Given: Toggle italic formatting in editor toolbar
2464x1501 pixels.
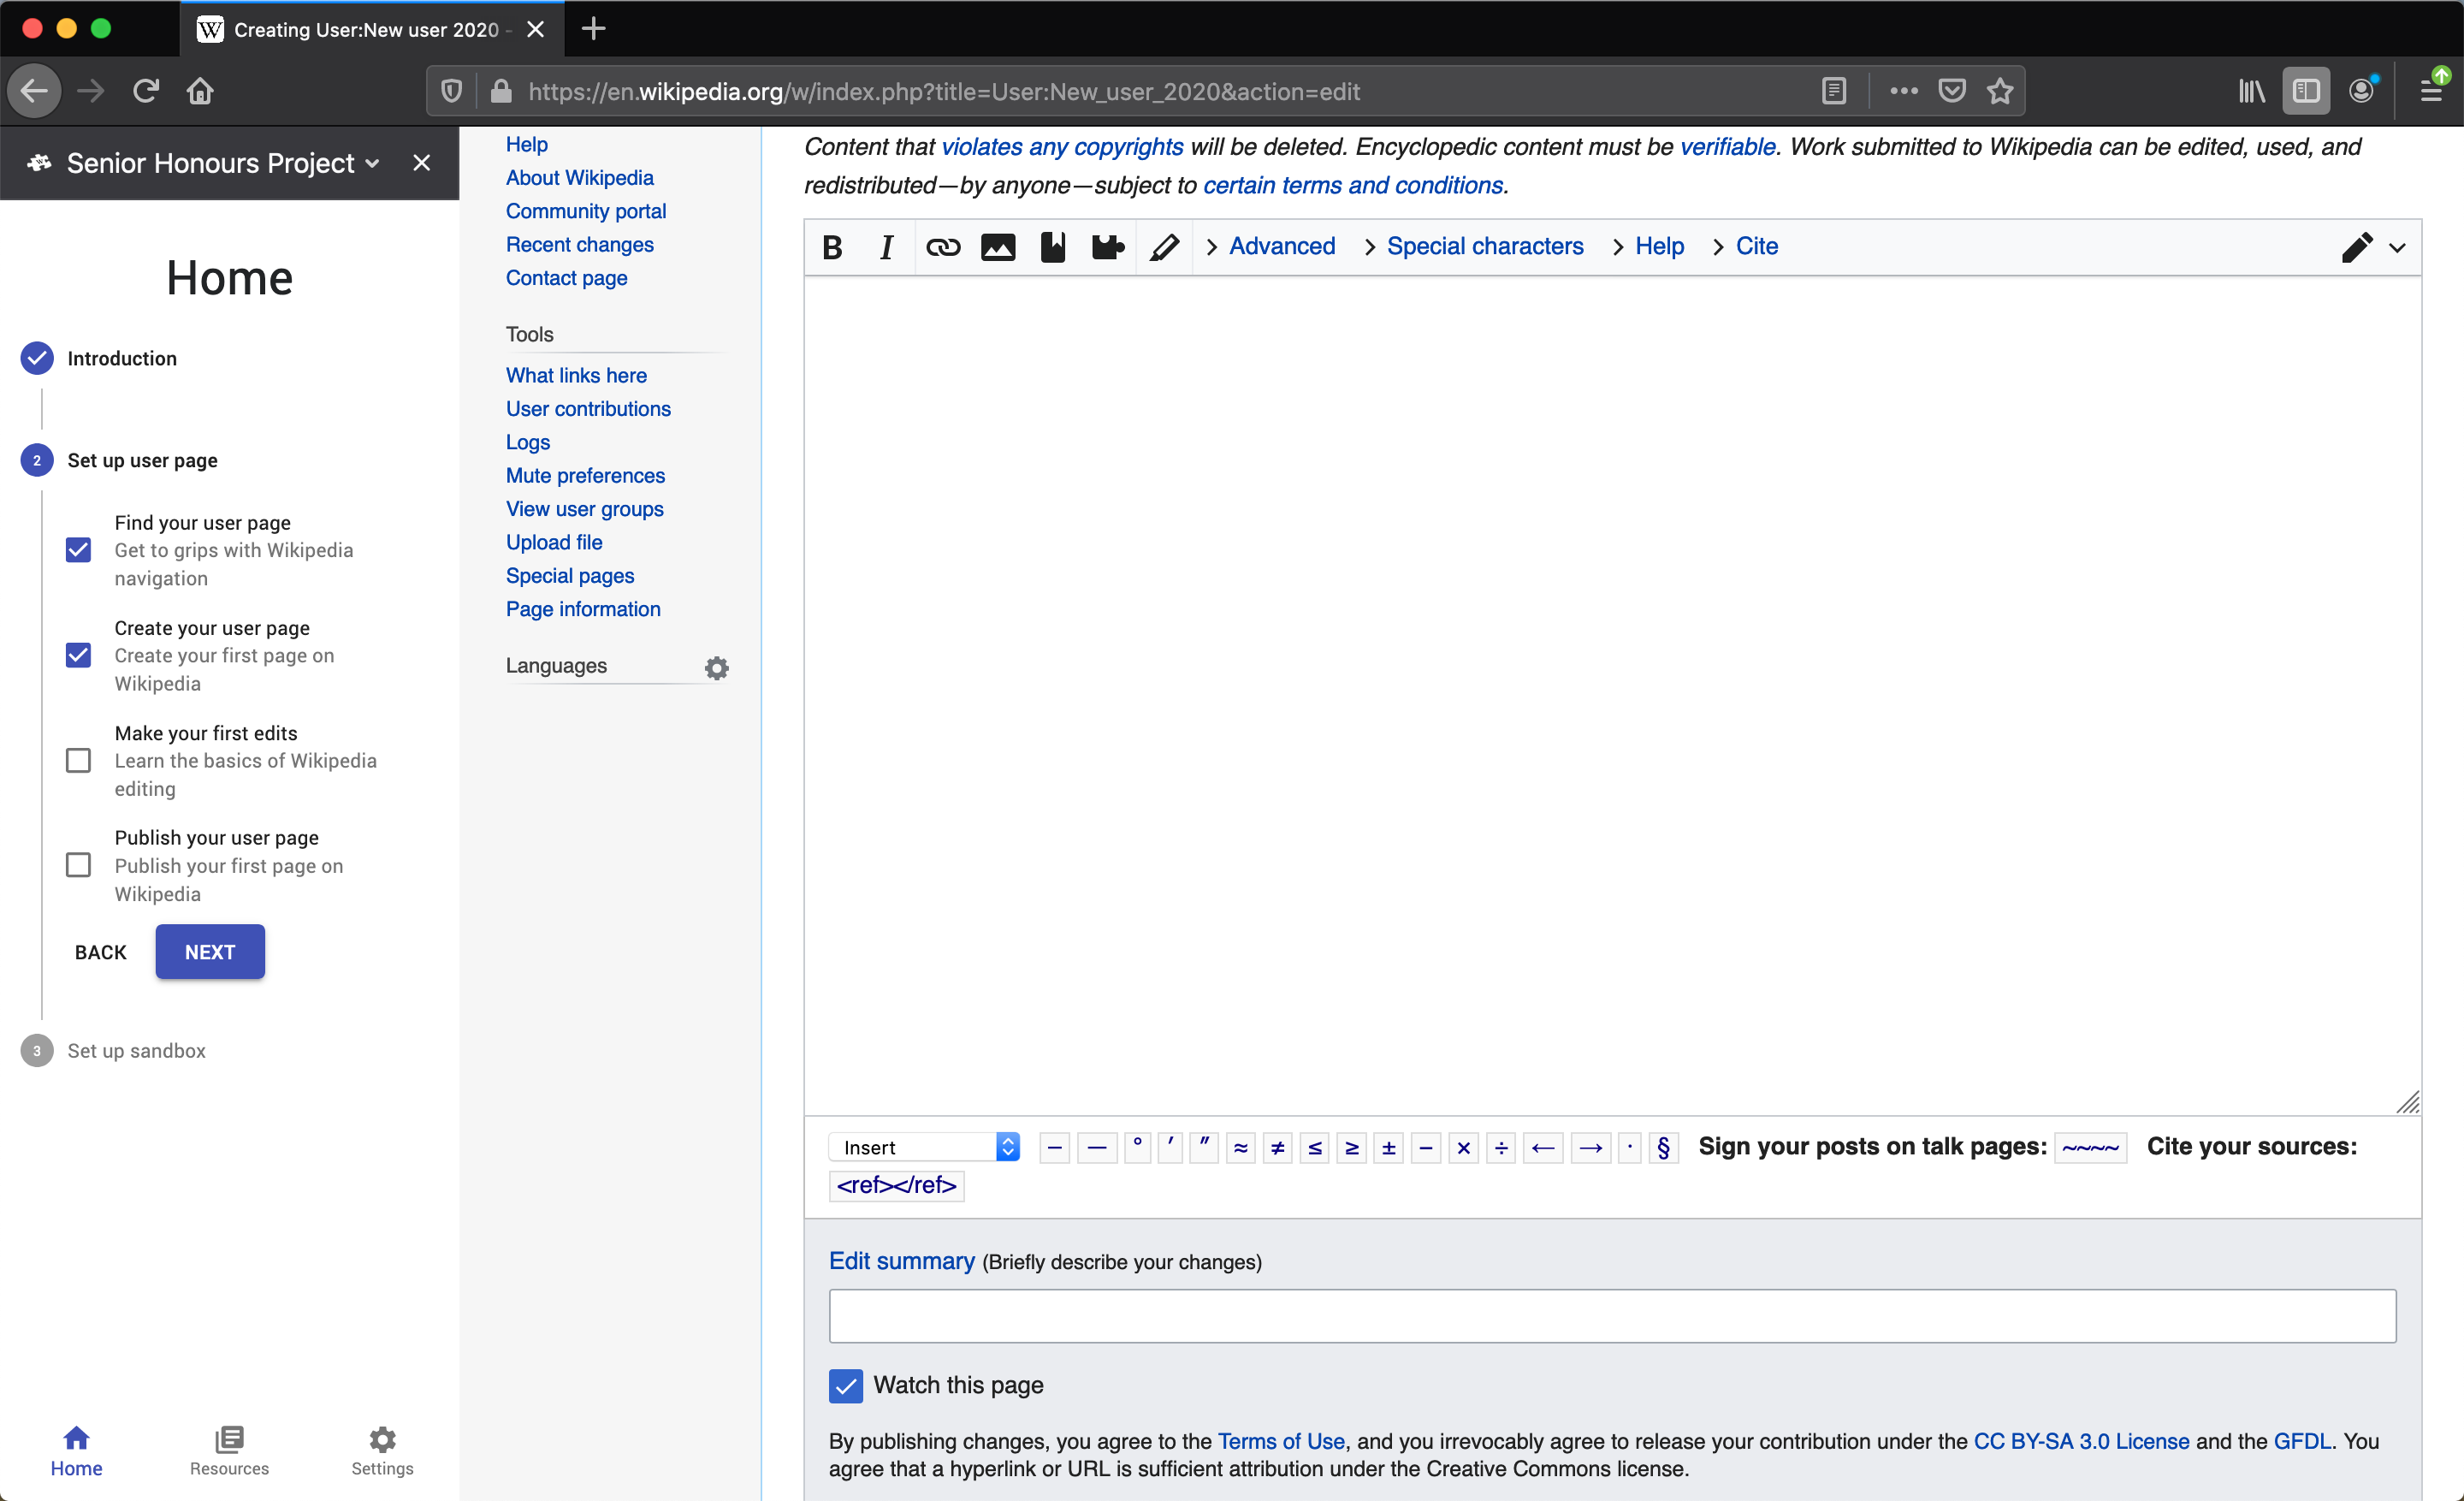Looking at the screenshot, I should click(886, 247).
